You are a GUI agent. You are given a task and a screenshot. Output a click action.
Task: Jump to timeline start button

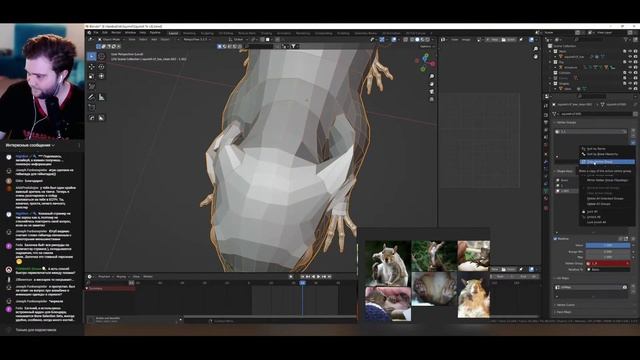pos(302,277)
